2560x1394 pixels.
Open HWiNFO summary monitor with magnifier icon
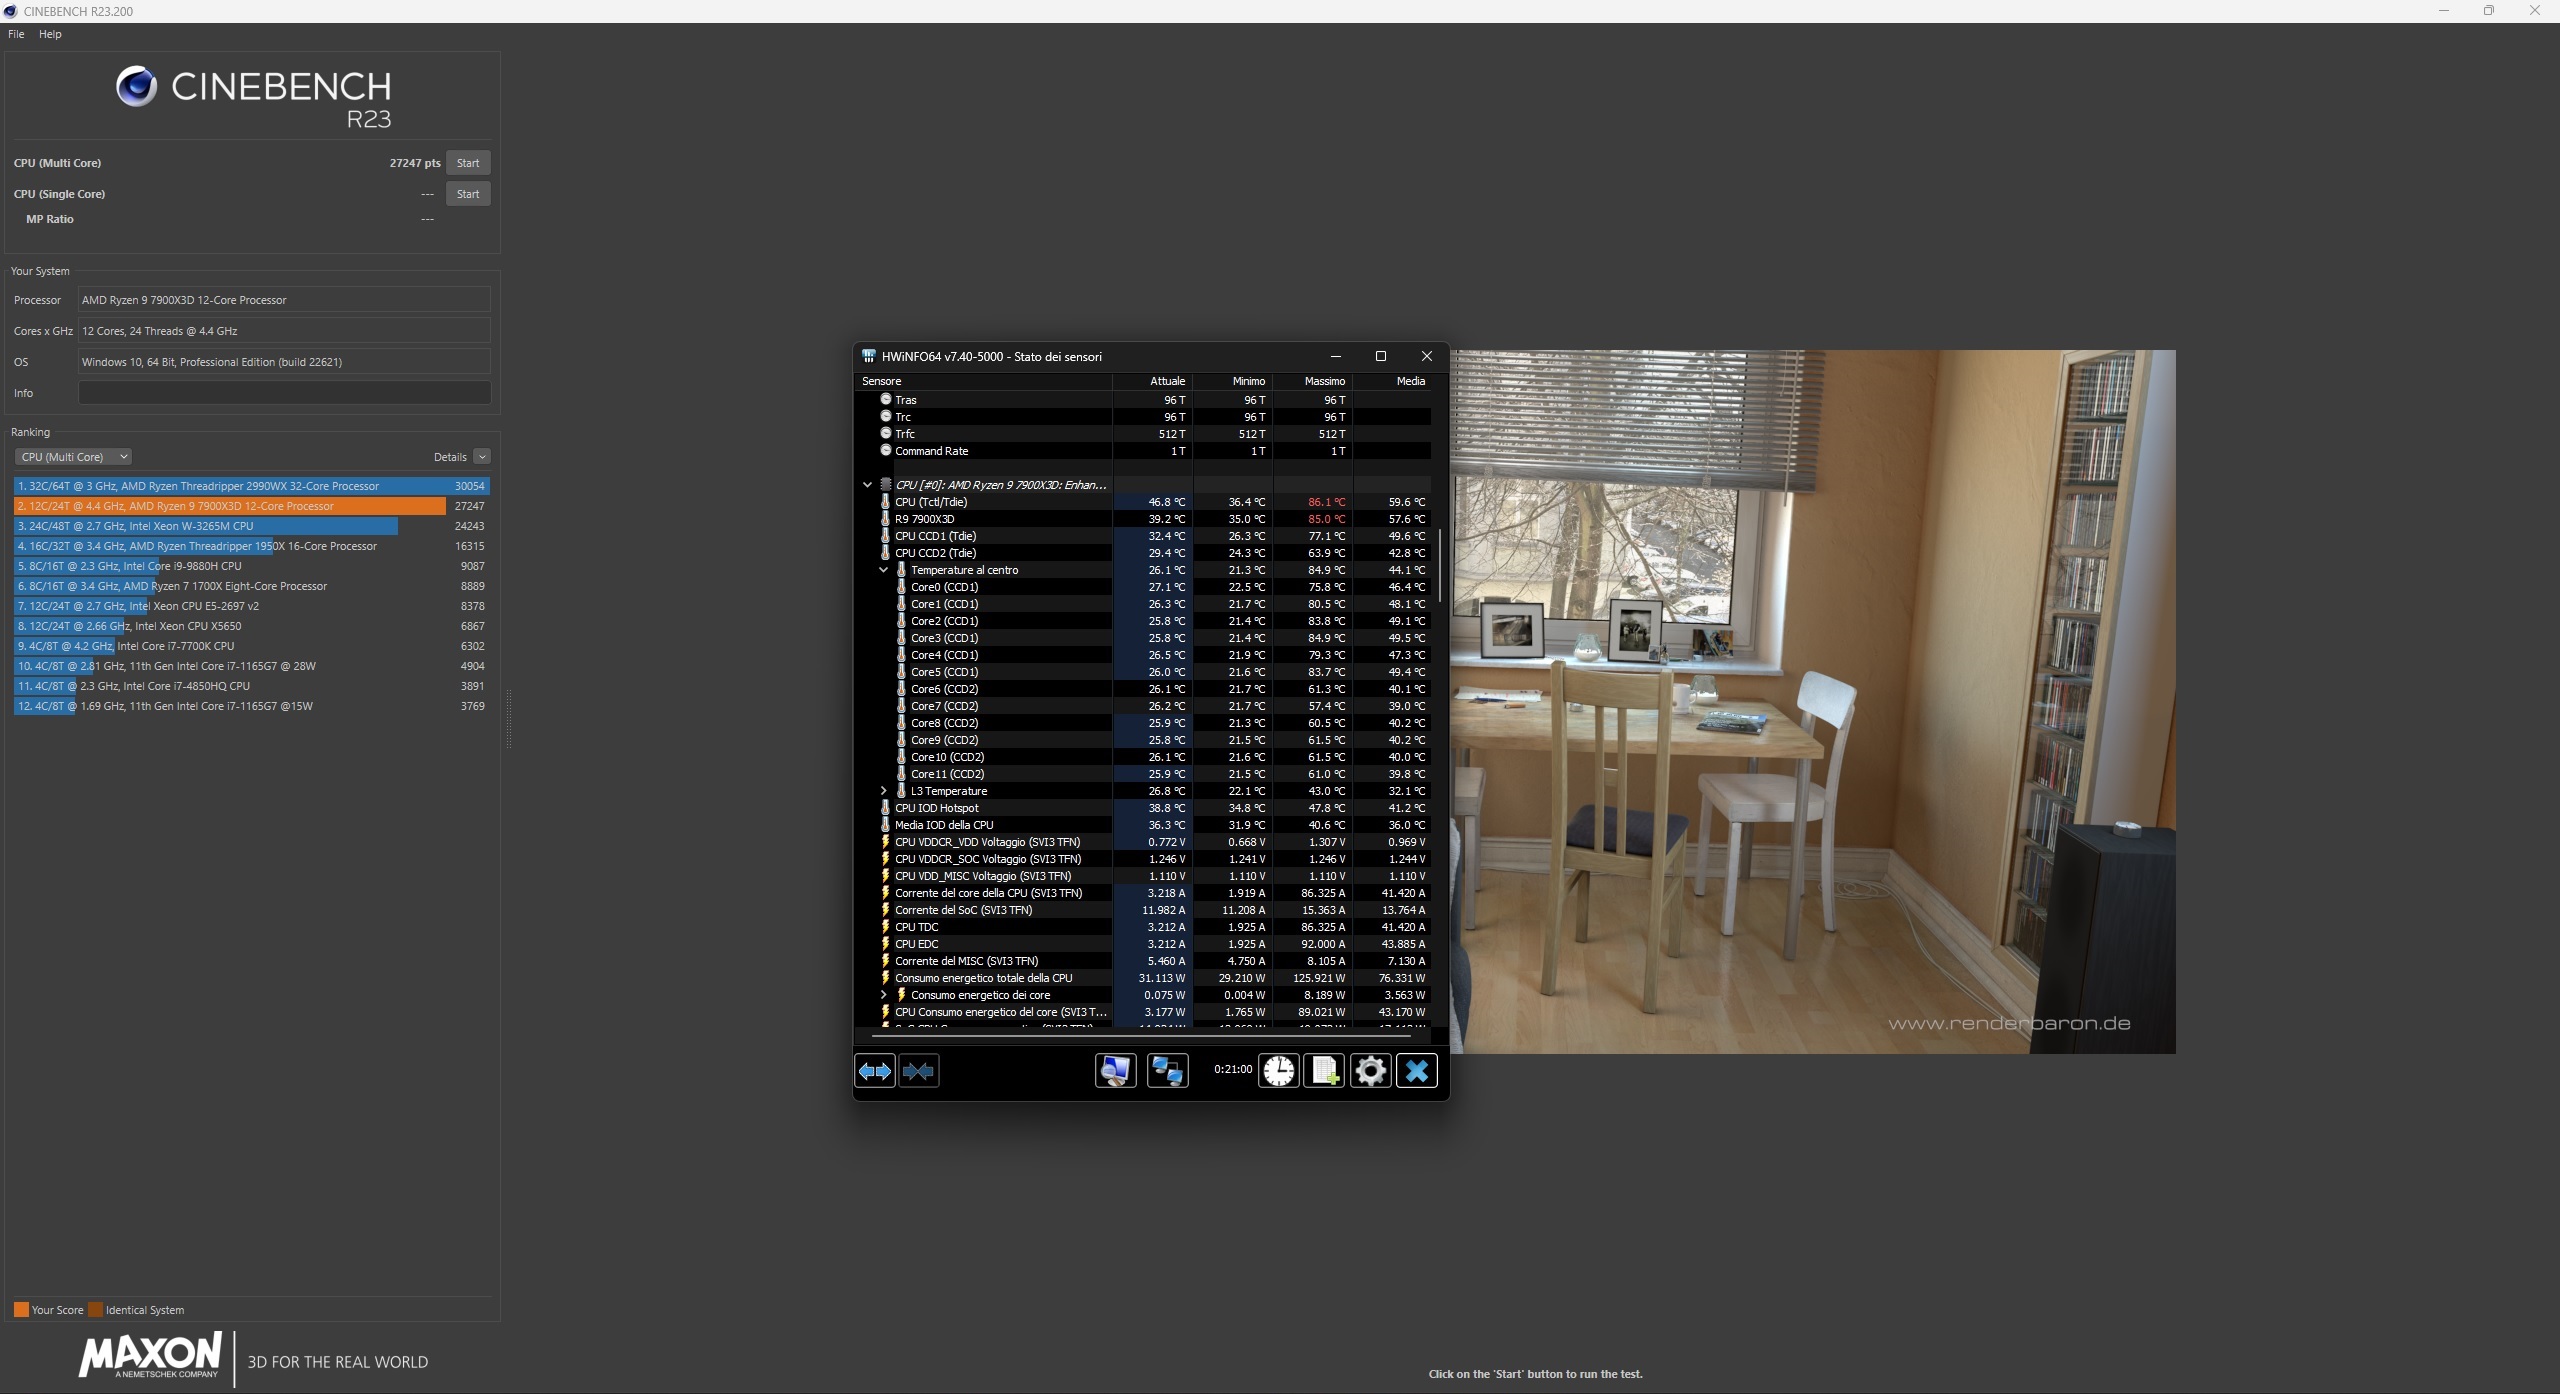pos(1115,1071)
